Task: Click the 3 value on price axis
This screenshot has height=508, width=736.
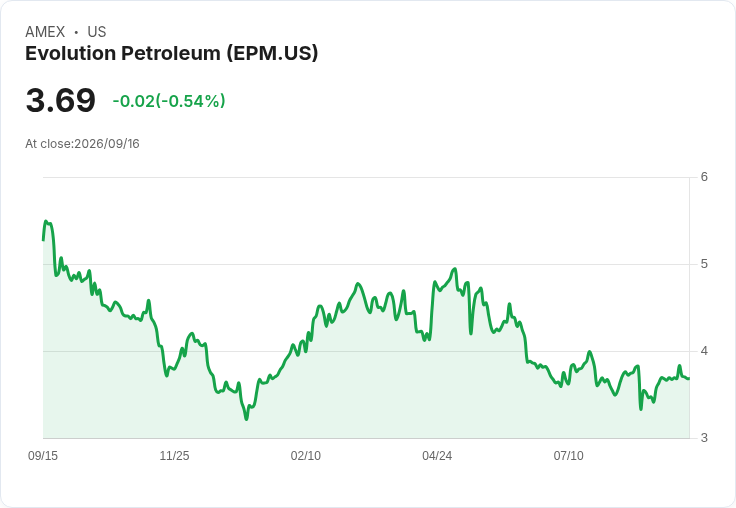Action: [x=704, y=438]
